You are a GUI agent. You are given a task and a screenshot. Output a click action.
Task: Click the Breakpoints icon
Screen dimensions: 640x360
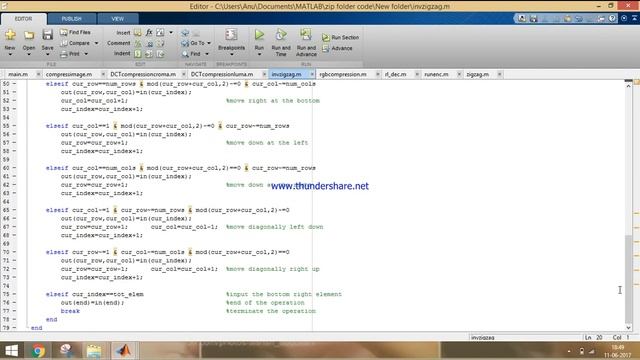[x=231, y=35]
